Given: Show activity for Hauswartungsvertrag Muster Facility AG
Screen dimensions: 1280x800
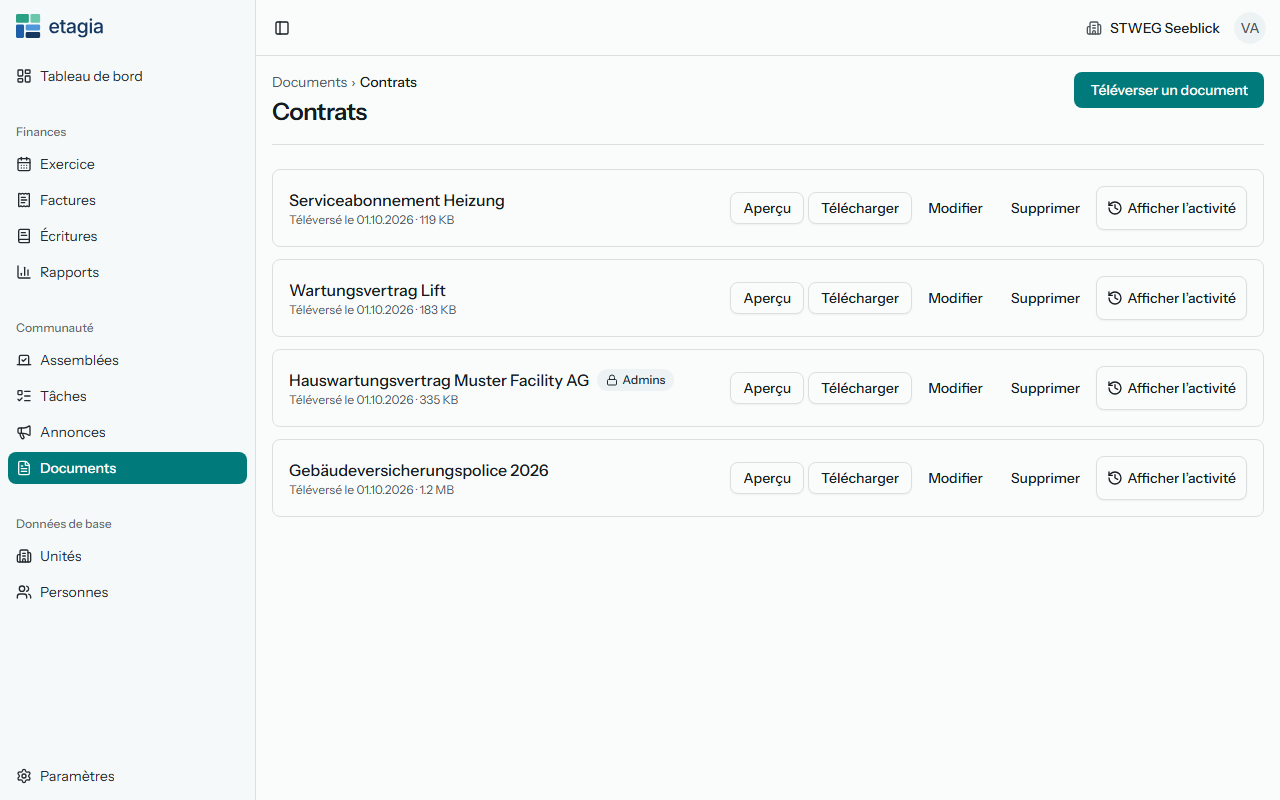Looking at the screenshot, I should (x=1171, y=388).
